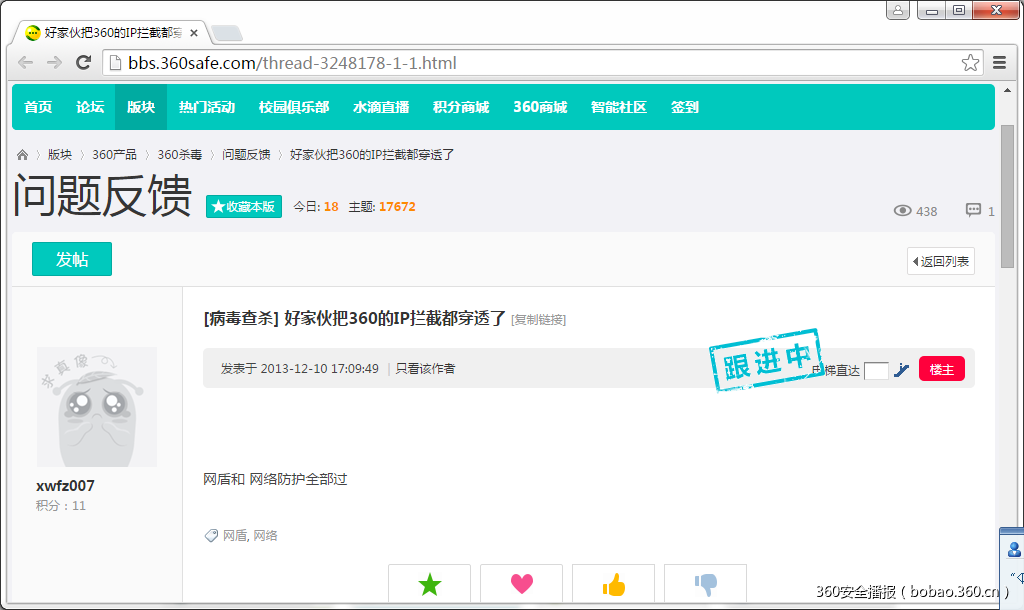Open 签到 from the navigation menu
This screenshot has width=1024, height=610.
[x=684, y=107]
